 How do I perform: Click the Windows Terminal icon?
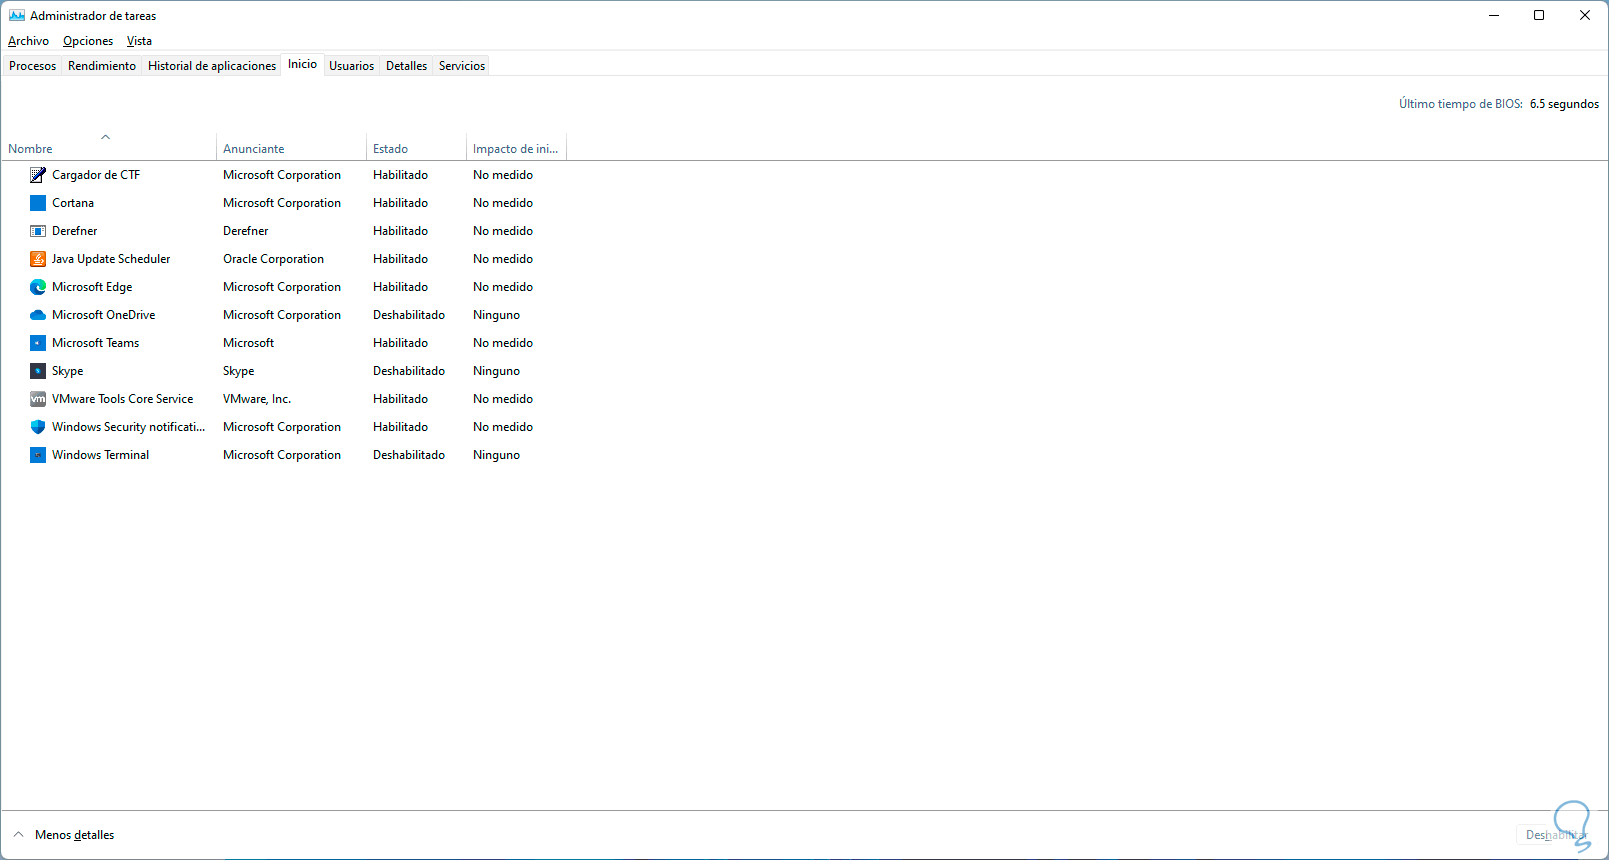point(38,455)
